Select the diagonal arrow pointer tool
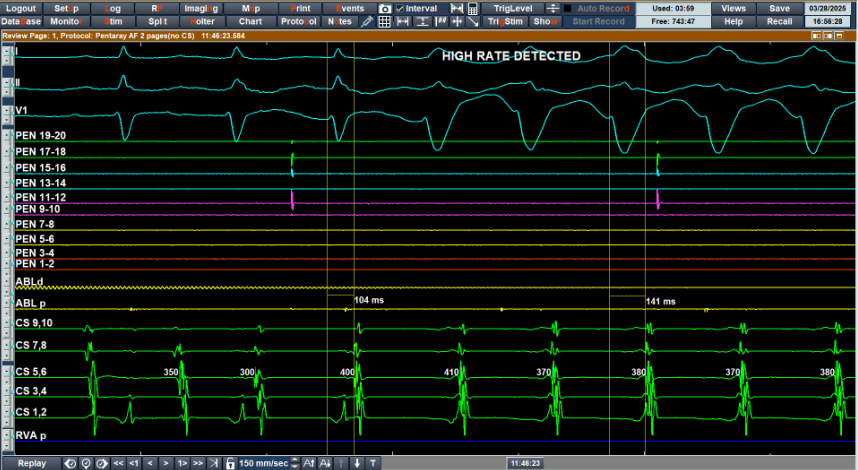The width and height of the screenshot is (858, 470). click(x=473, y=22)
